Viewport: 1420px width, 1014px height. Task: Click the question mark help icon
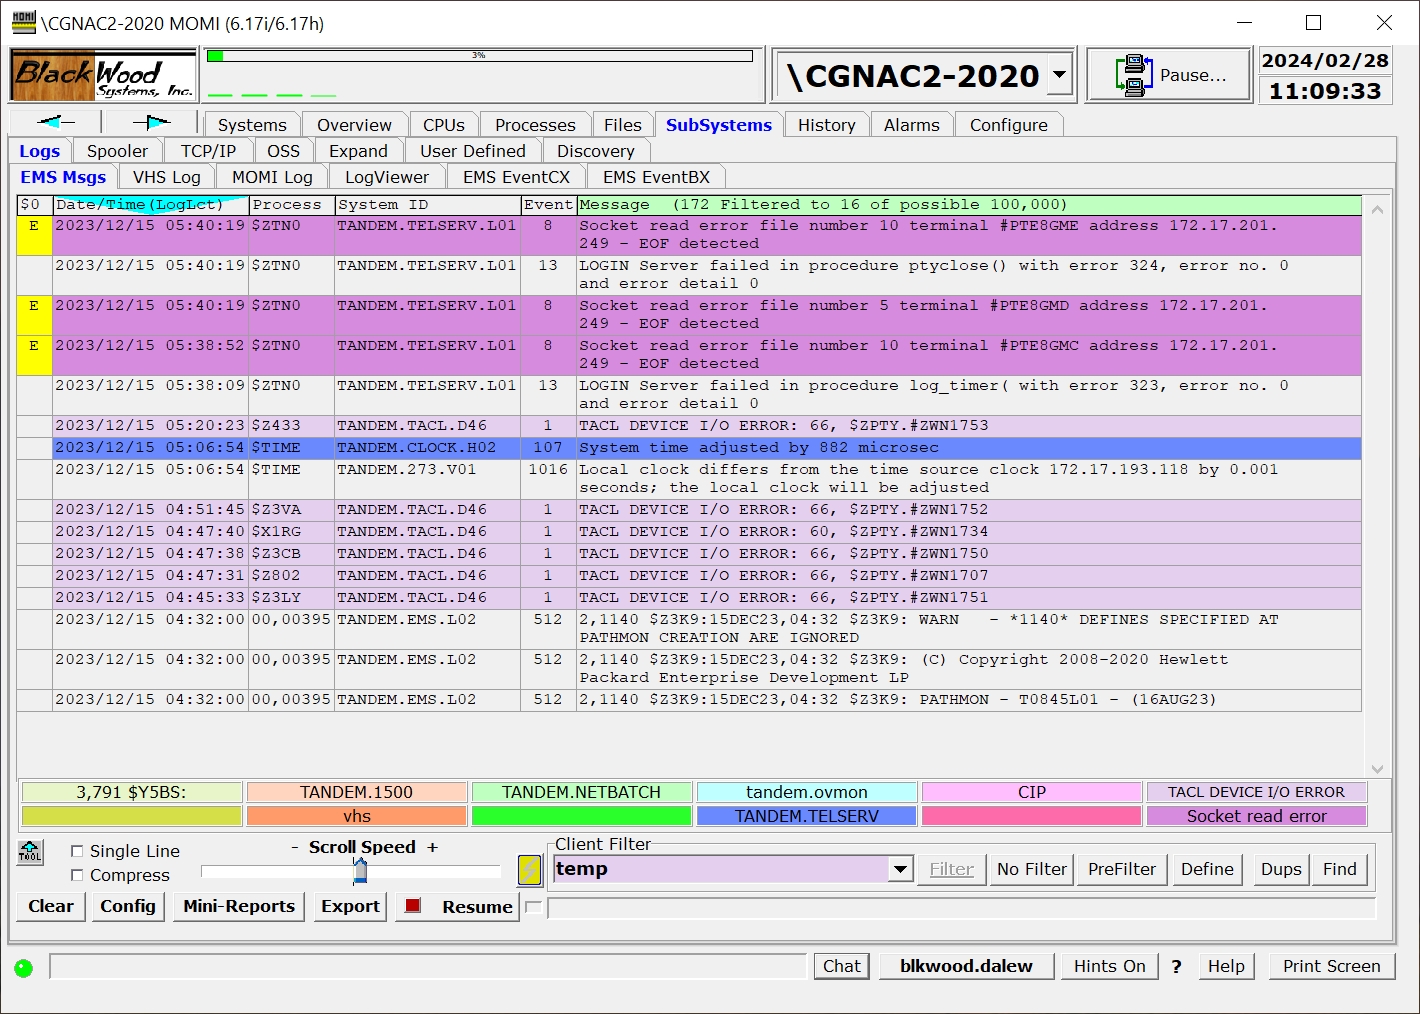1176,966
